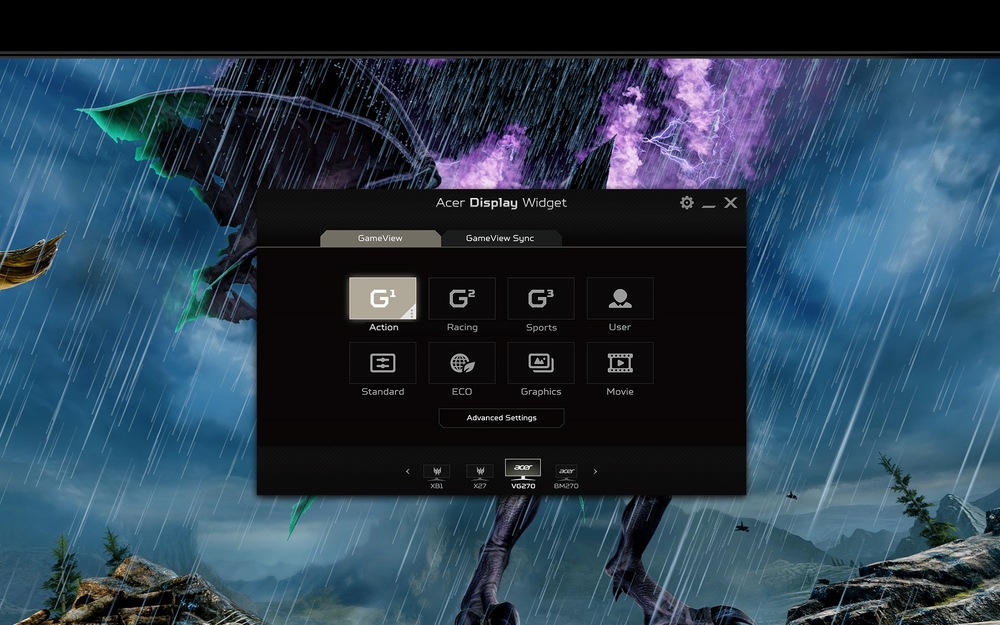This screenshot has height=625, width=1000.
Task: Open widget settings gear icon
Action: (x=687, y=203)
